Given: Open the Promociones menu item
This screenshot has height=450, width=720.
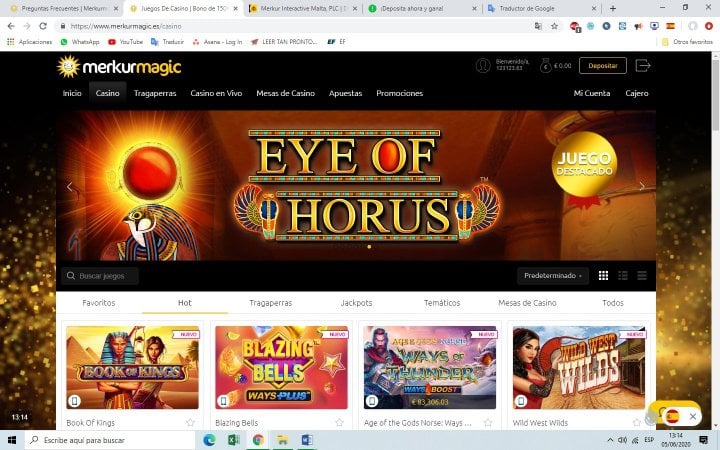Looking at the screenshot, I should (x=399, y=93).
